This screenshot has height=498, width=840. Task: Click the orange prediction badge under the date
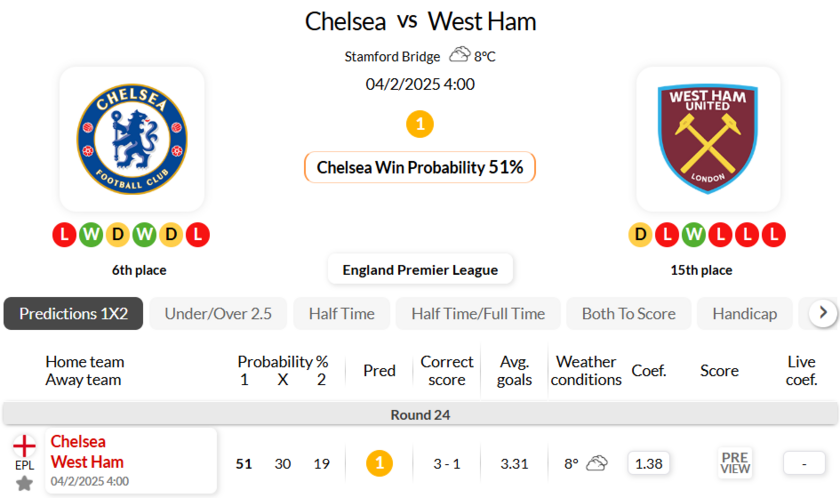(420, 125)
